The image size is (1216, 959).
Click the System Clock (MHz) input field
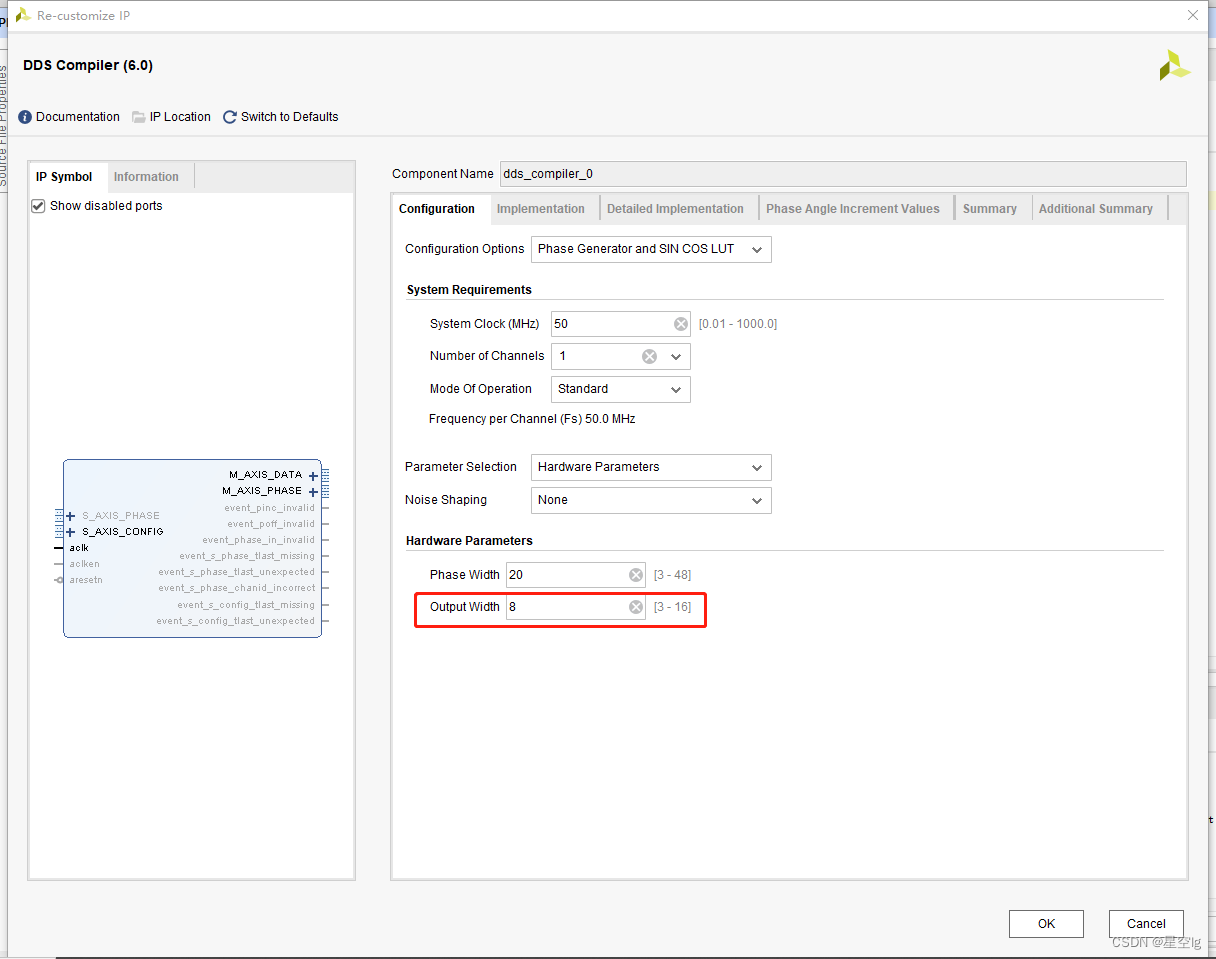(621, 324)
